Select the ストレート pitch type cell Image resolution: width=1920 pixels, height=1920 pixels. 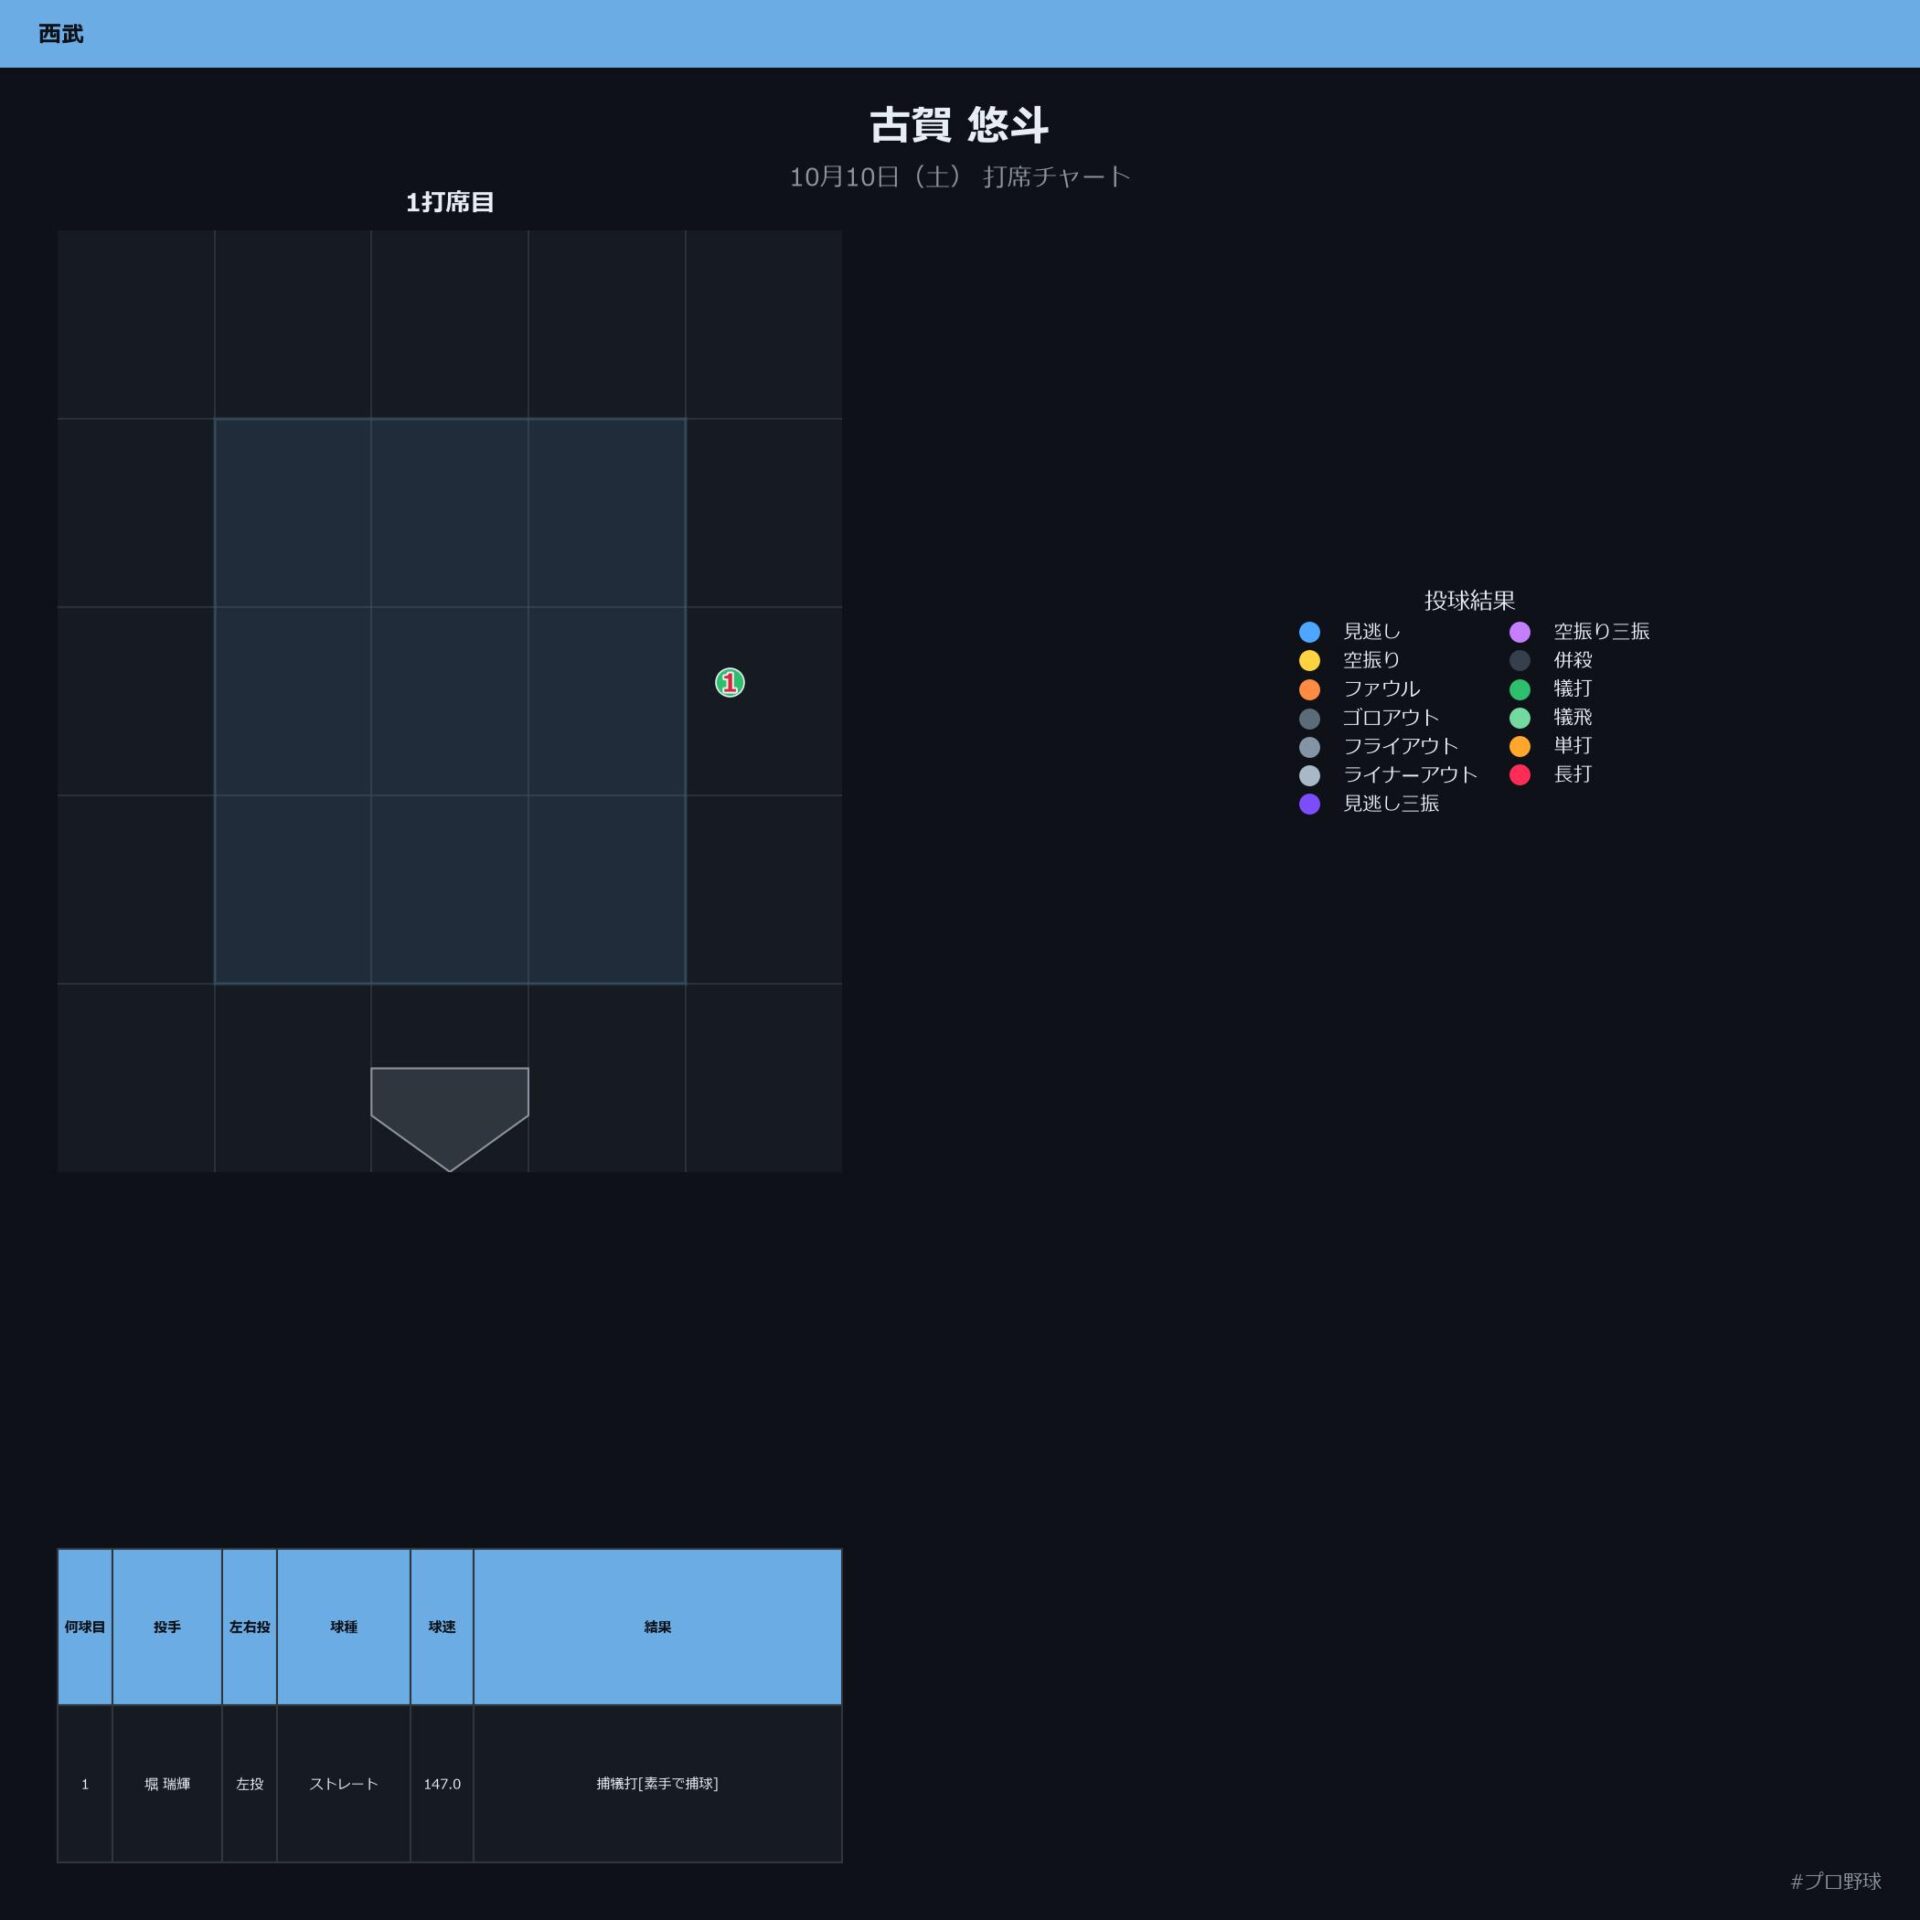click(343, 1784)
